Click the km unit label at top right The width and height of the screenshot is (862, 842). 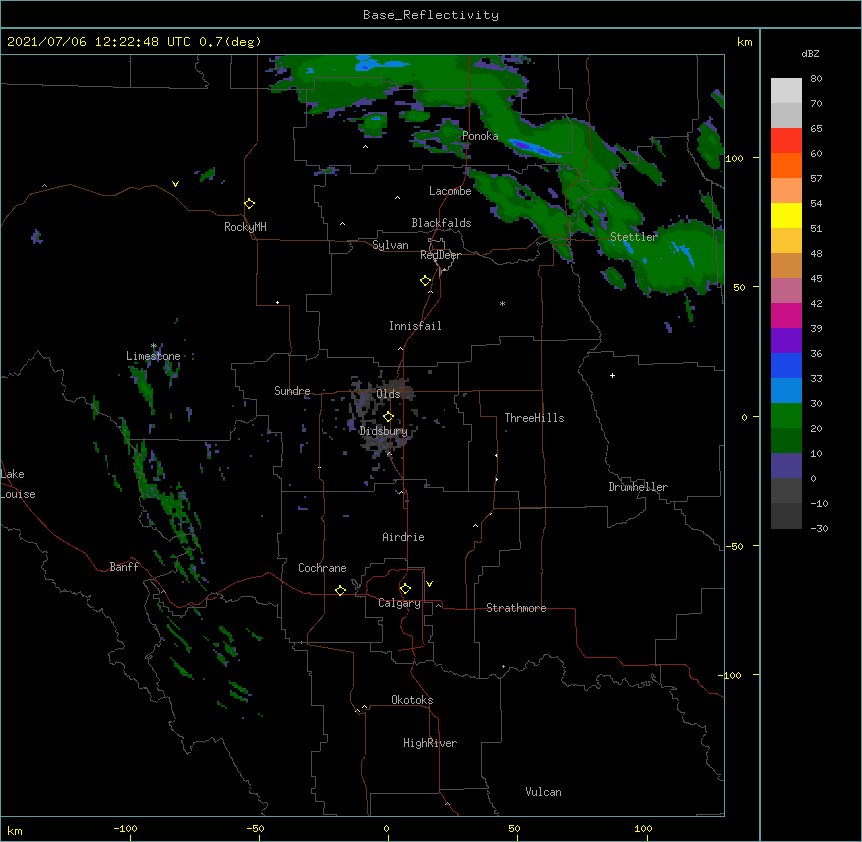point(744,42)
